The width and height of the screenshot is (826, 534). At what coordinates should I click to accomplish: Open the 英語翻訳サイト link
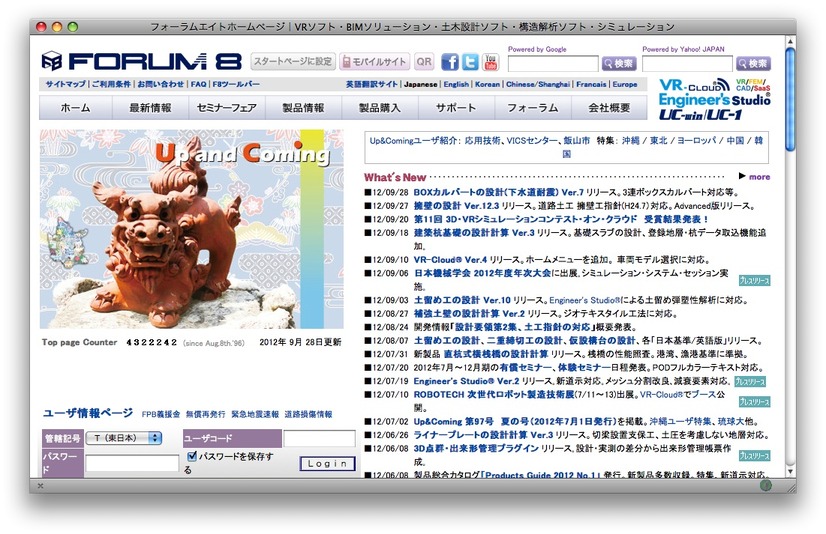pos(372,84)
